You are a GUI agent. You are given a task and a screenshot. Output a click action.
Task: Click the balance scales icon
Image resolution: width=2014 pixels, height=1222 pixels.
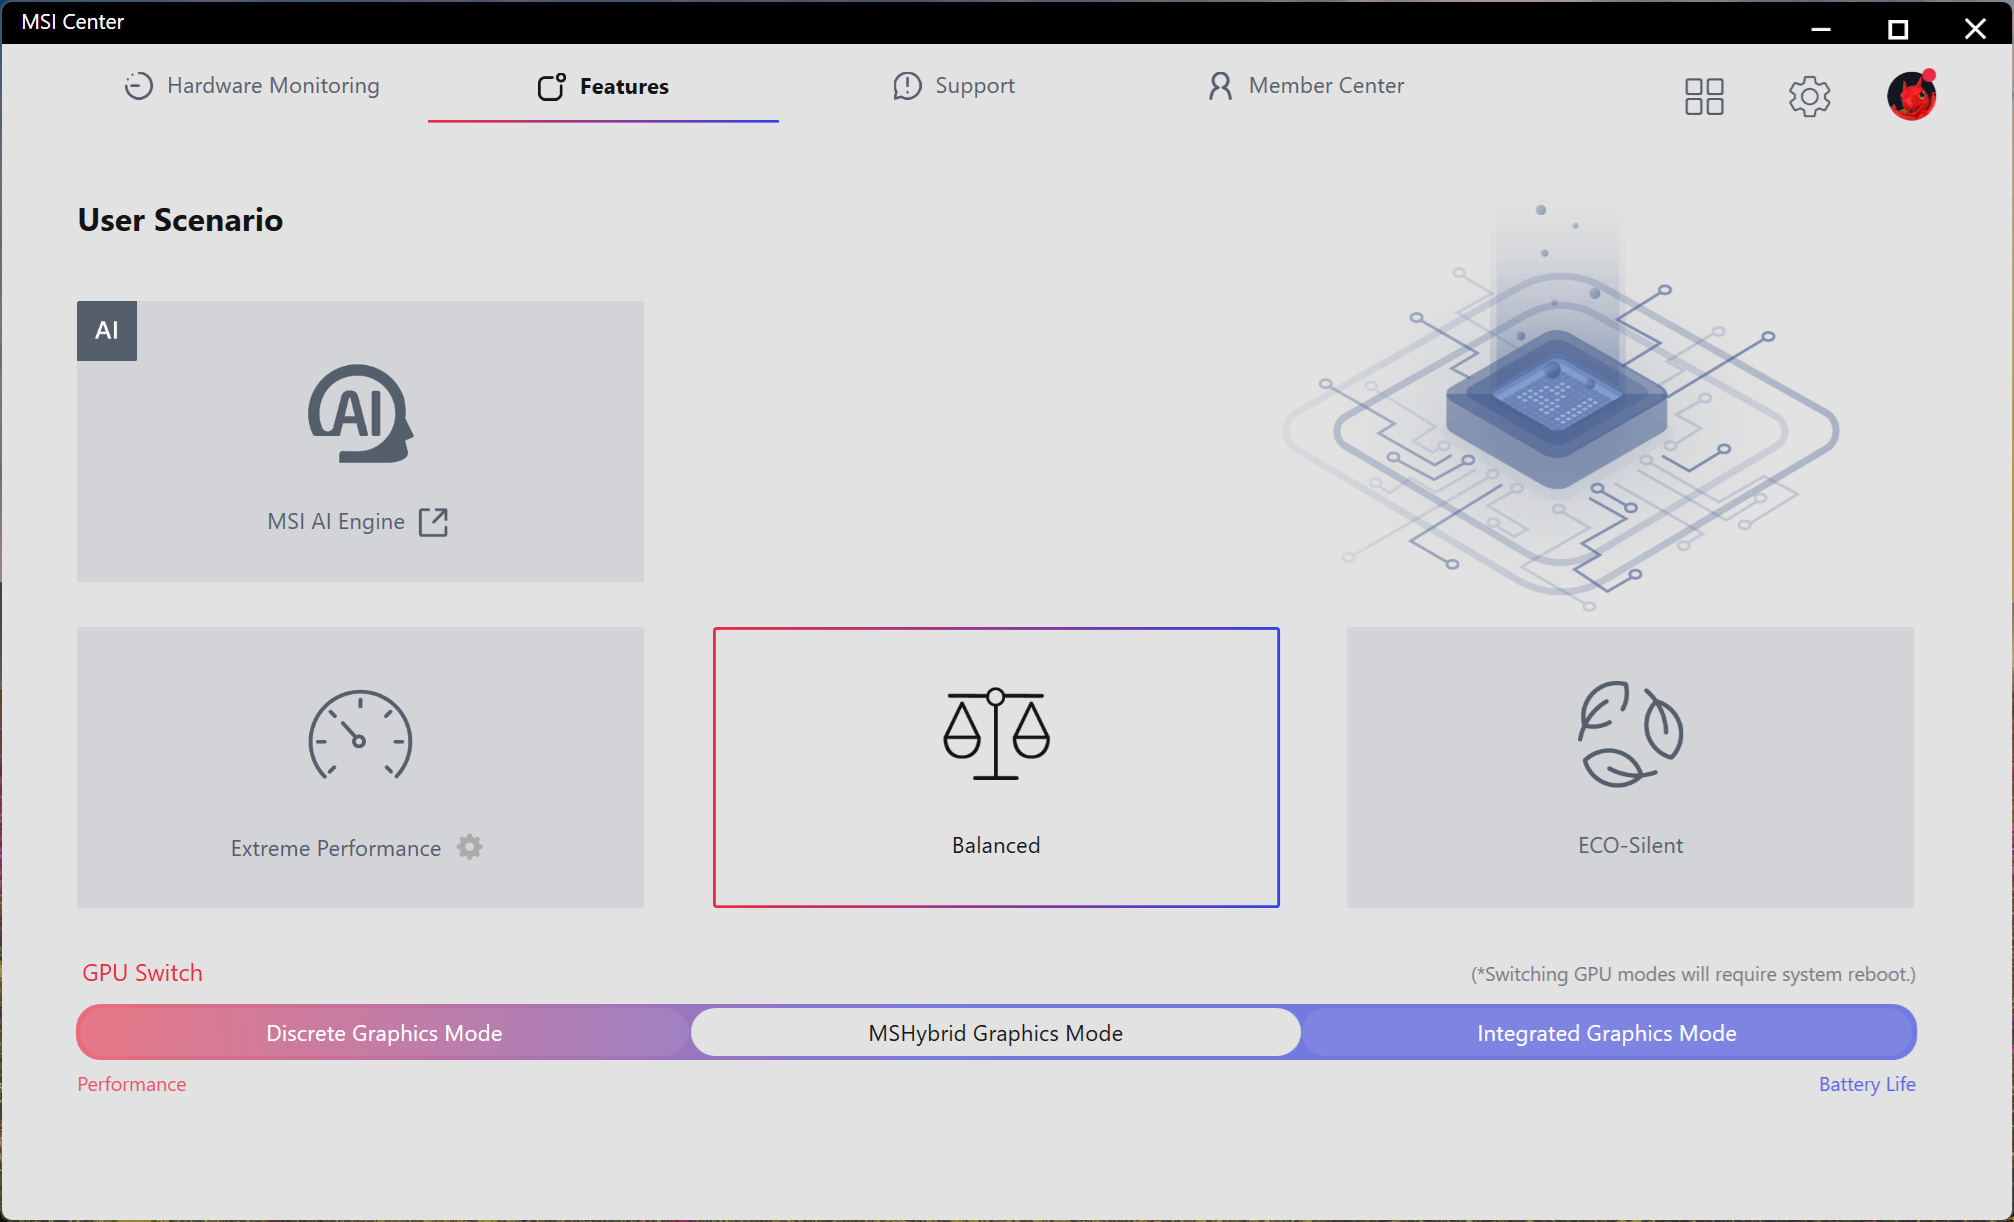(x=996, y=734)
